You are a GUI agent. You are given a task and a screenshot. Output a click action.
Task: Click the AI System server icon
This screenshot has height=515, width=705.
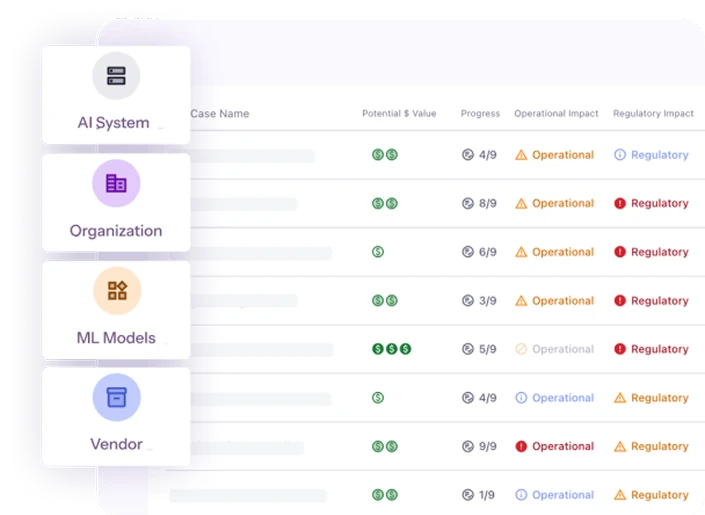(x=116, y=76)
